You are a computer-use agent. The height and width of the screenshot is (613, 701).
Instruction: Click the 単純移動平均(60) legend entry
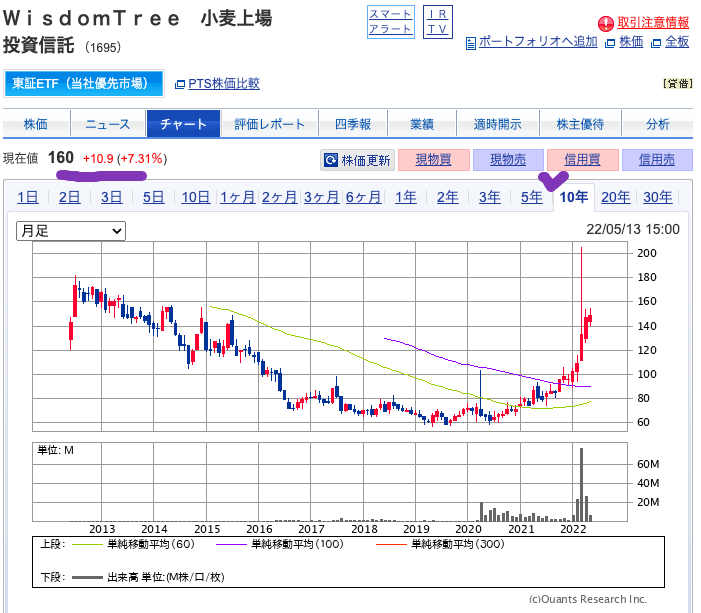pos(133,544)
